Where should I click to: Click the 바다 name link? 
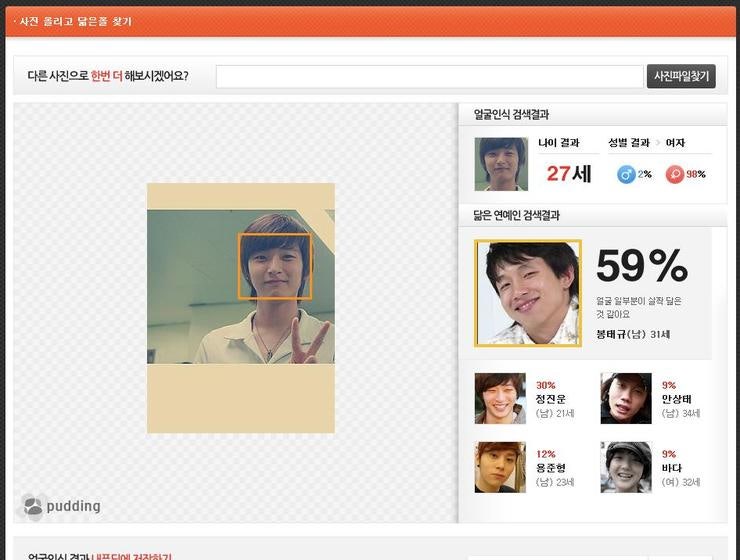(671, 467)
